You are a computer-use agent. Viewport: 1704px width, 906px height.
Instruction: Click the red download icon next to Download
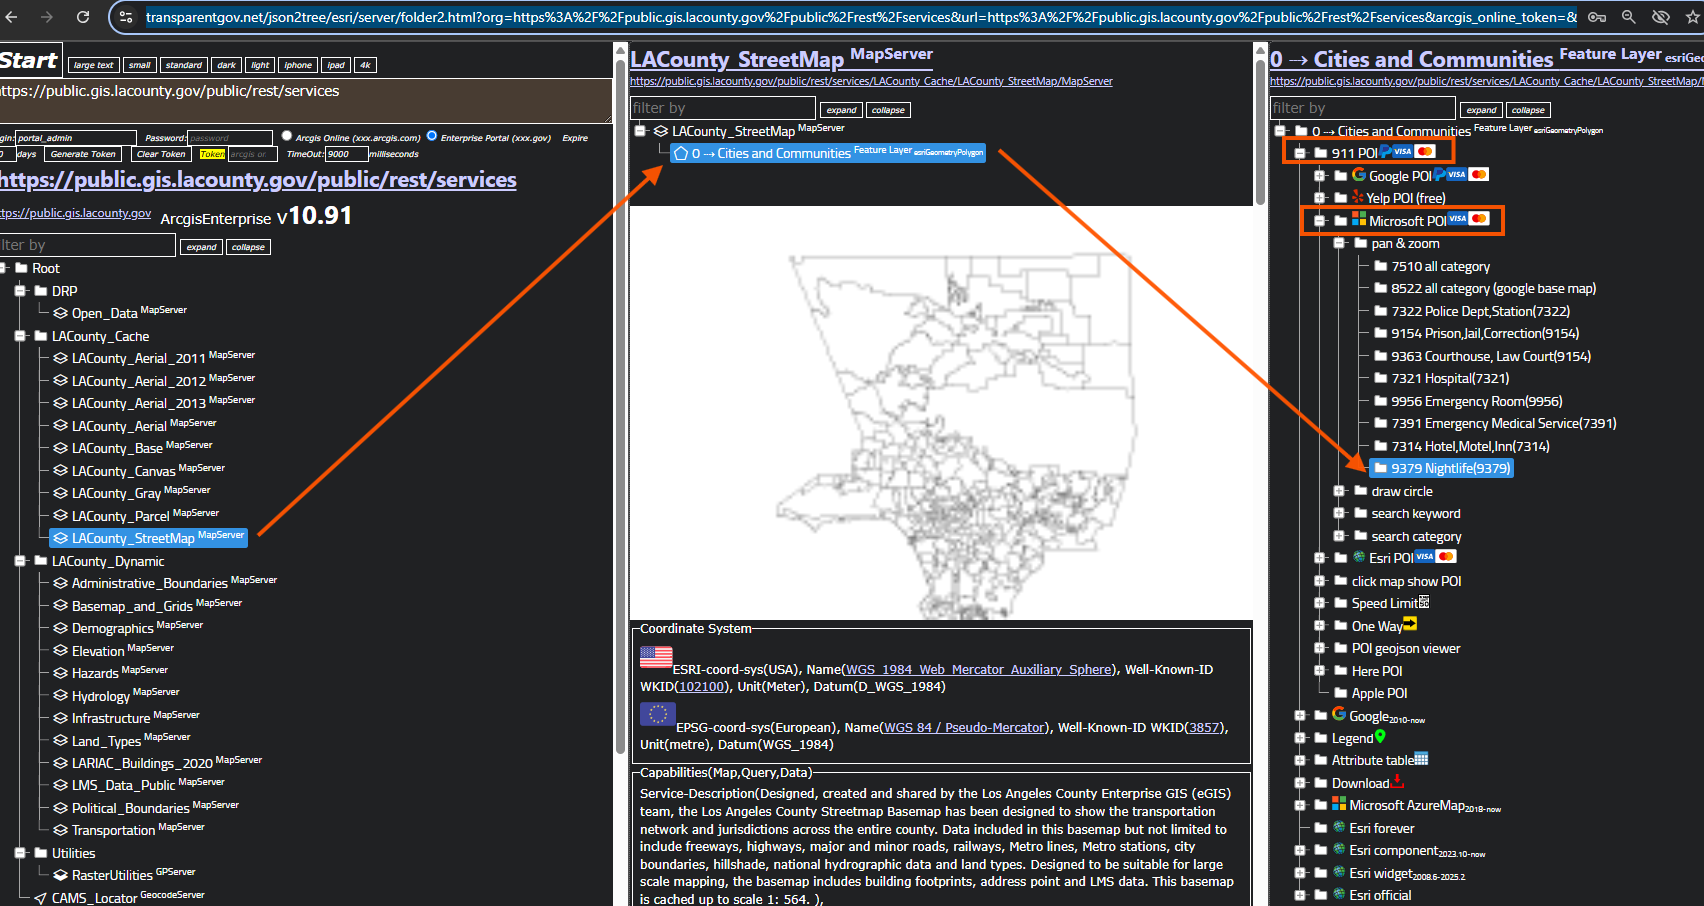pyautogui.click(x=1398, y=782)
